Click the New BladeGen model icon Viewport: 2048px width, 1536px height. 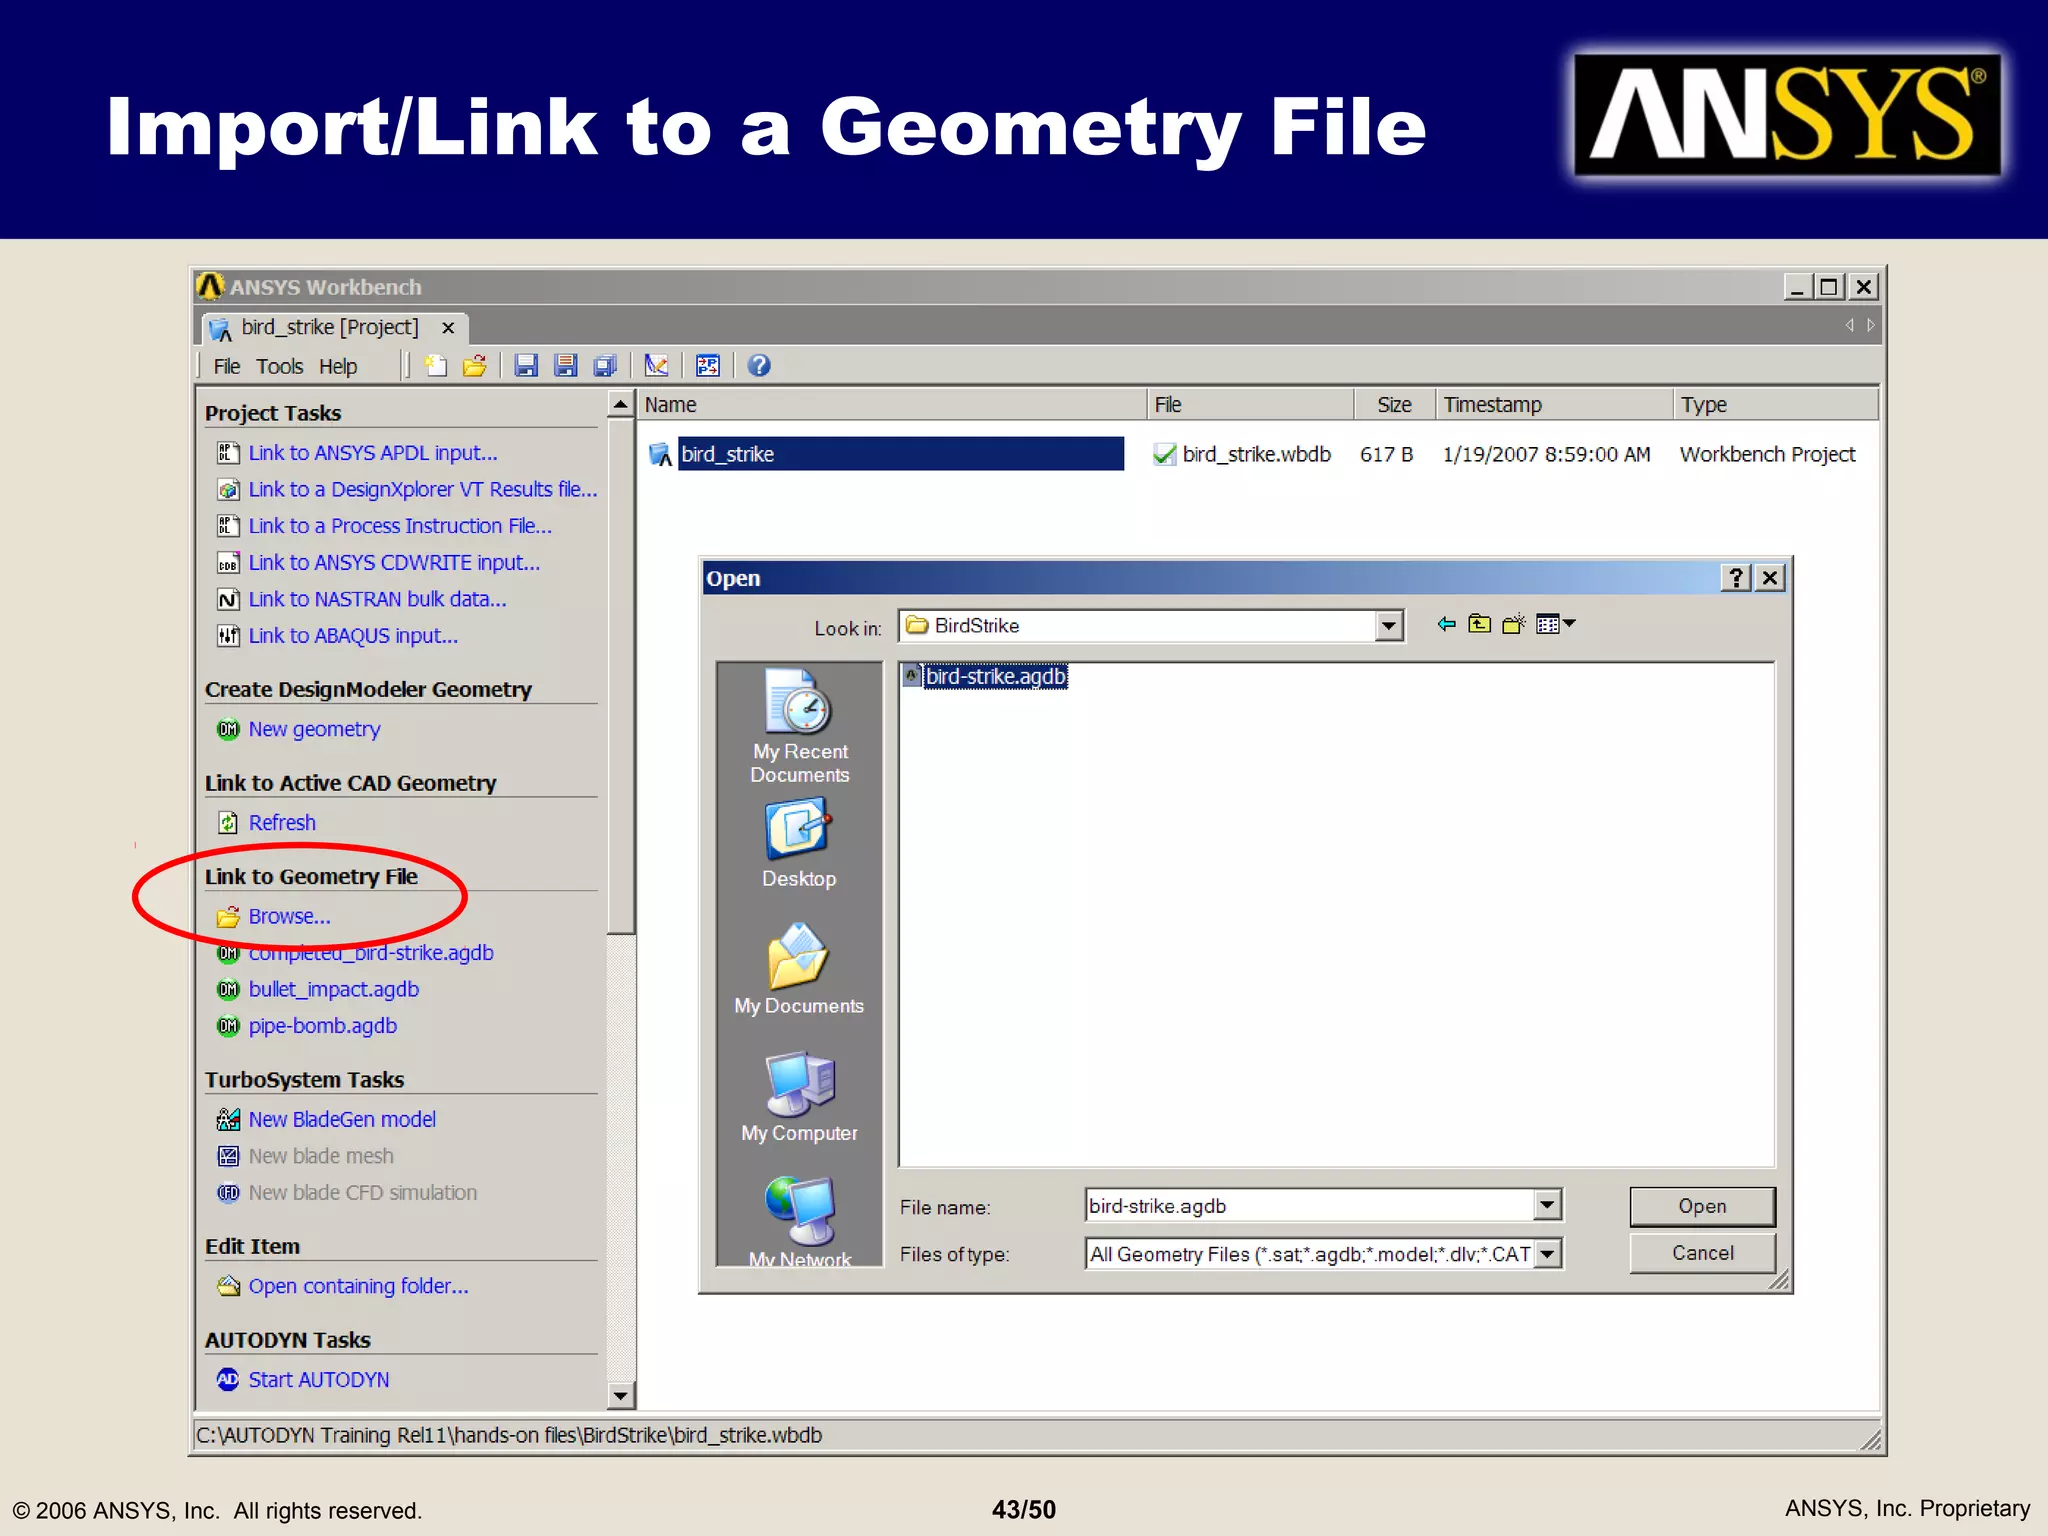pos(228,1119)
